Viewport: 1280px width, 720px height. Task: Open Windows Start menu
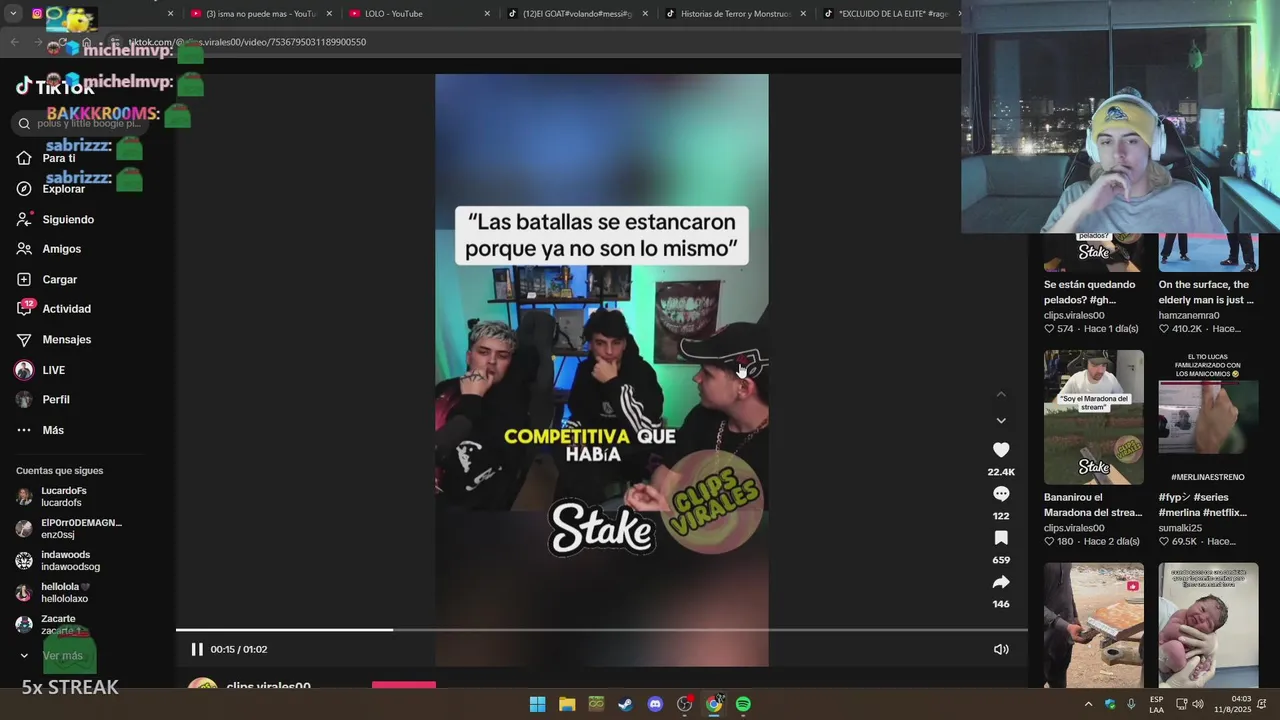tap(537, 704)
